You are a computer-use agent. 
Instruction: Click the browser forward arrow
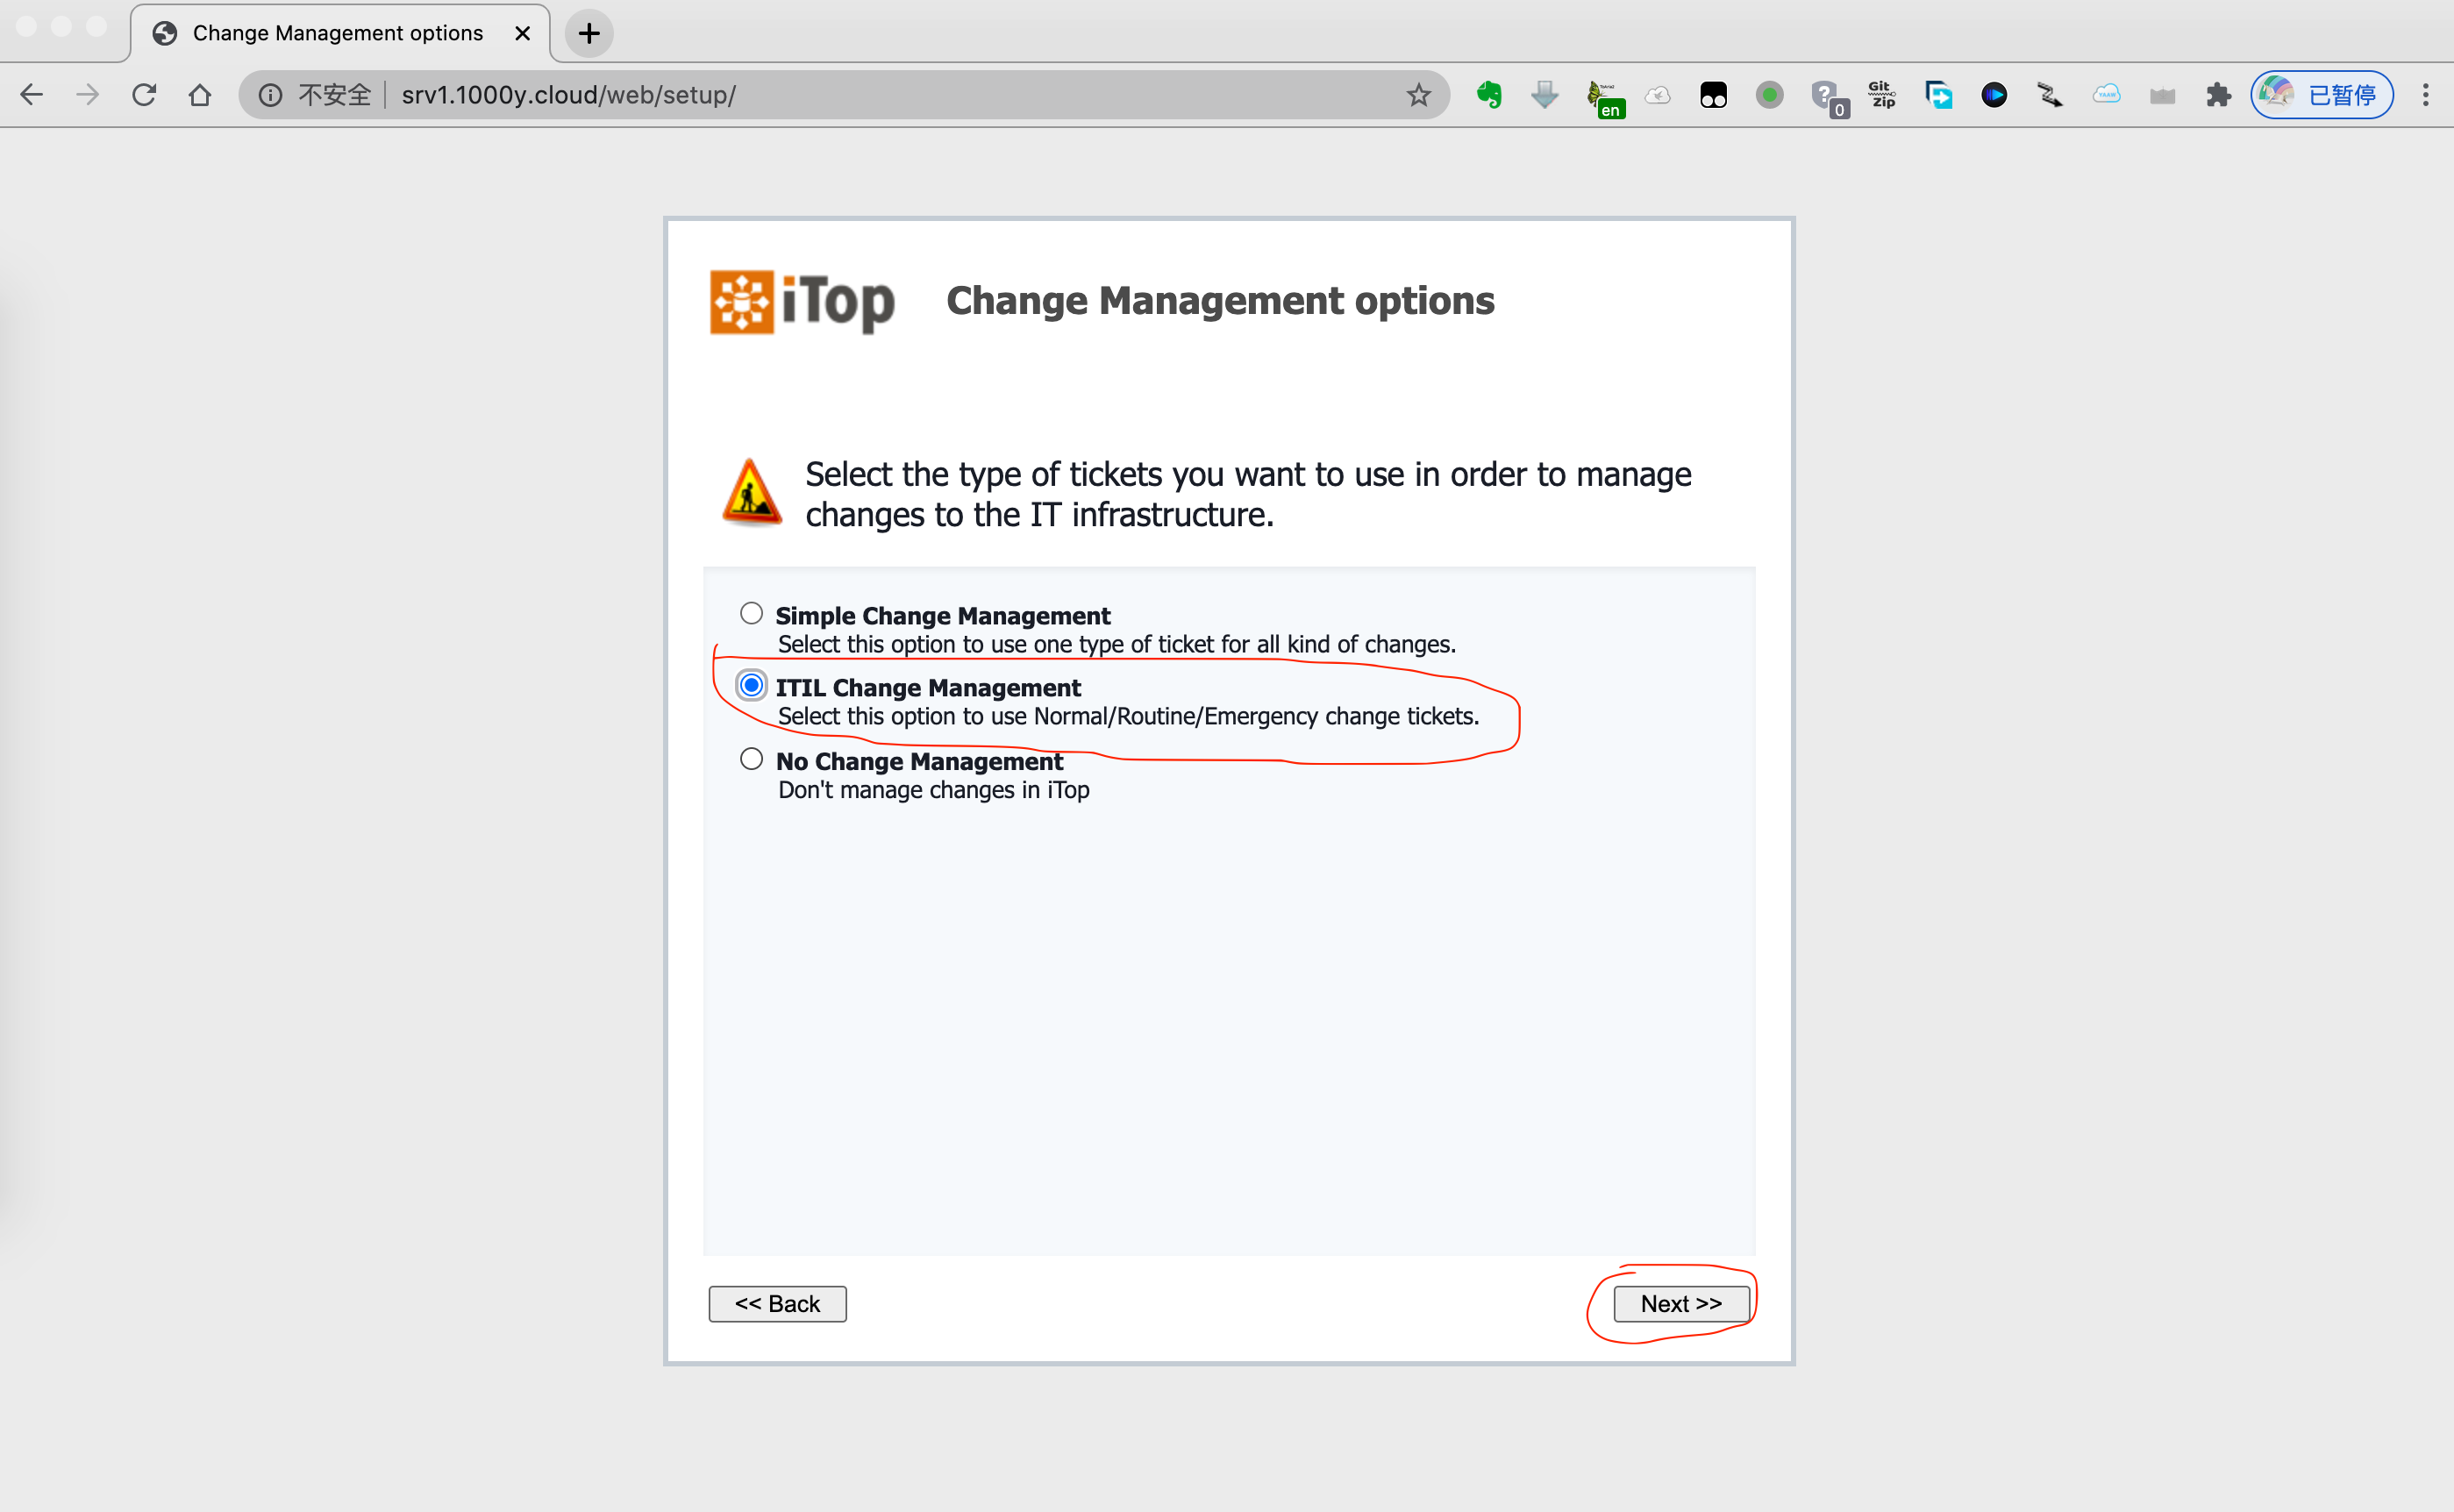[88, 95]
